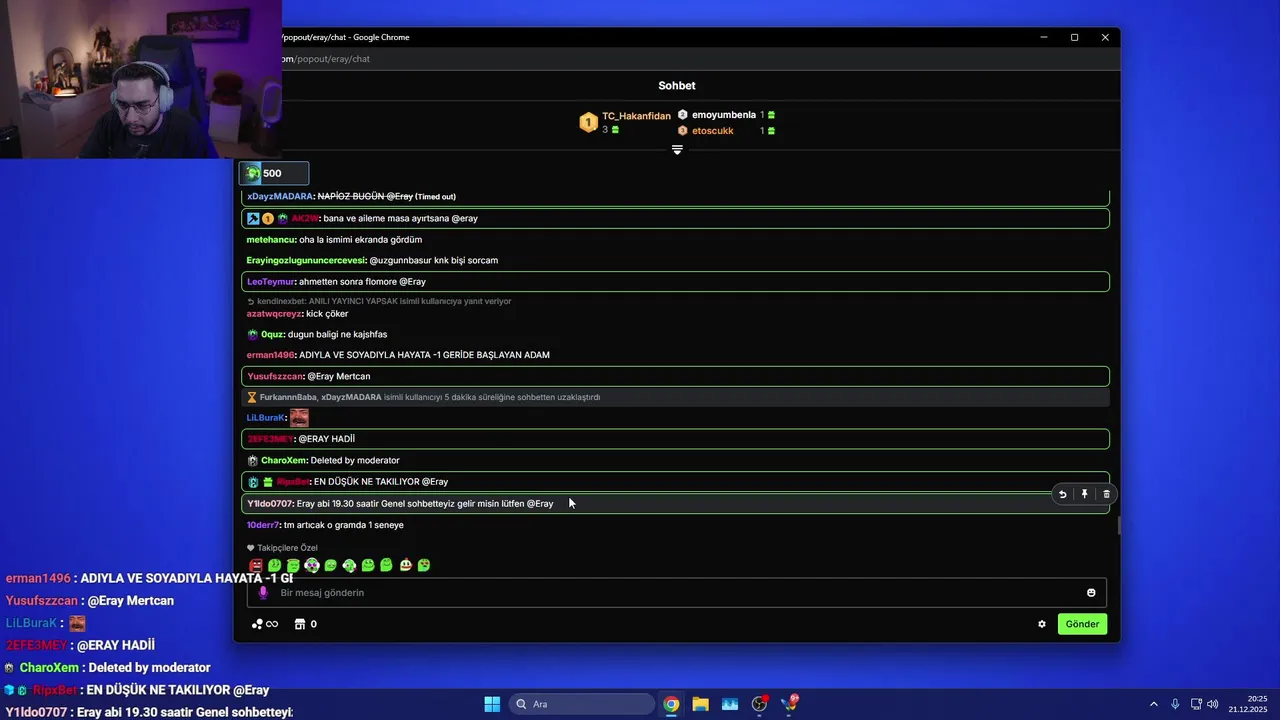Click the 'Takipçilere Özel' emote label
Viewport: 1280px width, 720px height.
(x=282, y=548)
